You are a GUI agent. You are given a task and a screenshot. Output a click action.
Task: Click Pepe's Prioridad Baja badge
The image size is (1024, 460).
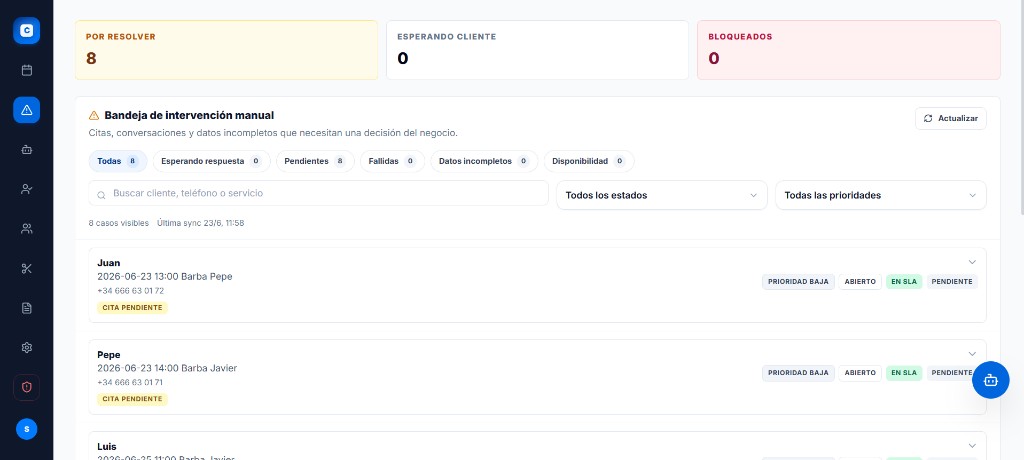[x=798, y=373]
